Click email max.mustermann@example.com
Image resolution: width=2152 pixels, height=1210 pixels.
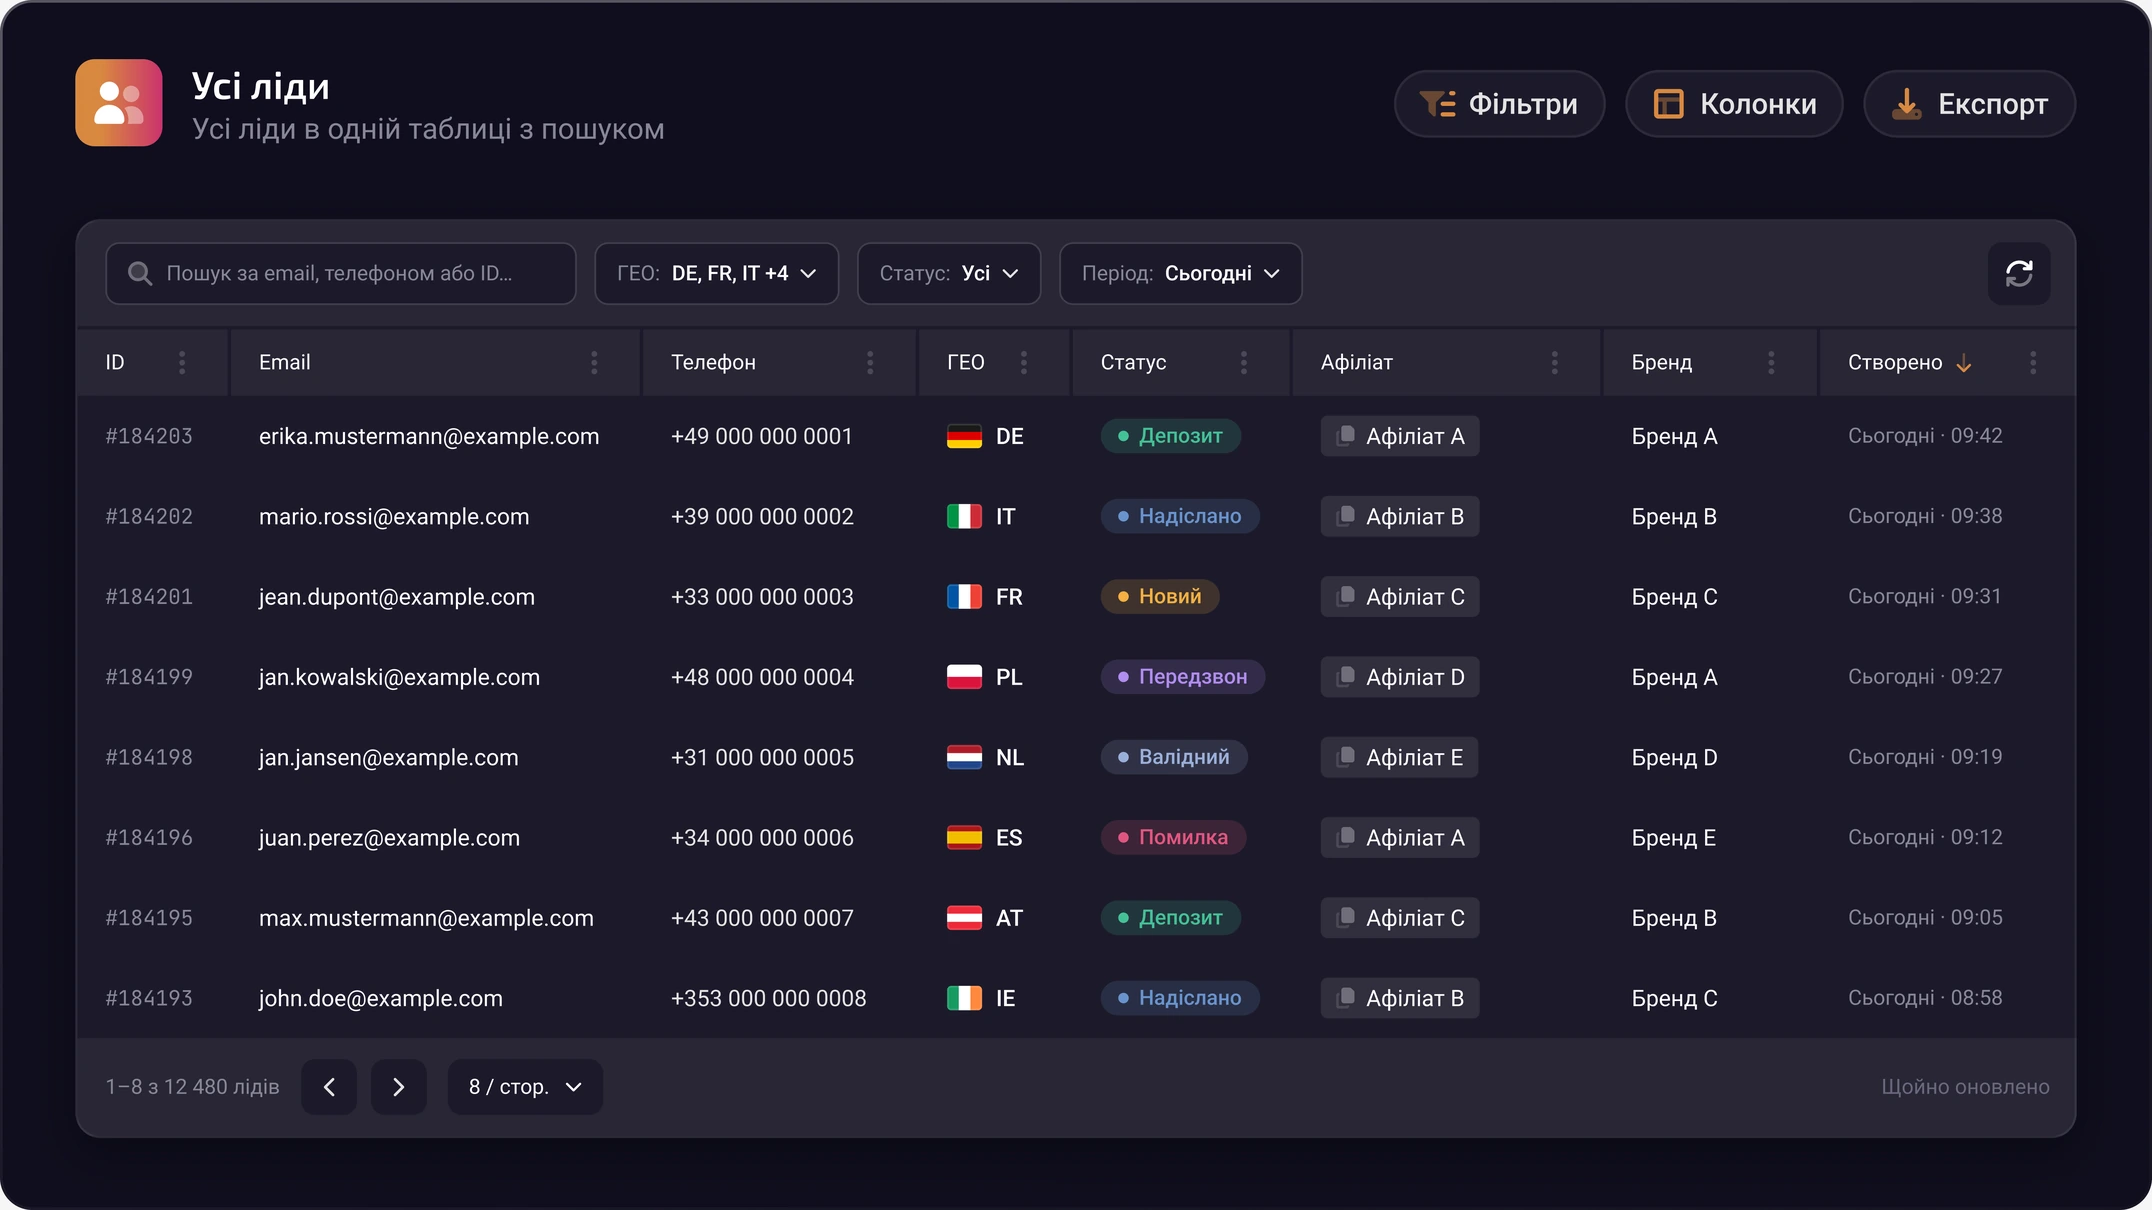tap(426, 918)
